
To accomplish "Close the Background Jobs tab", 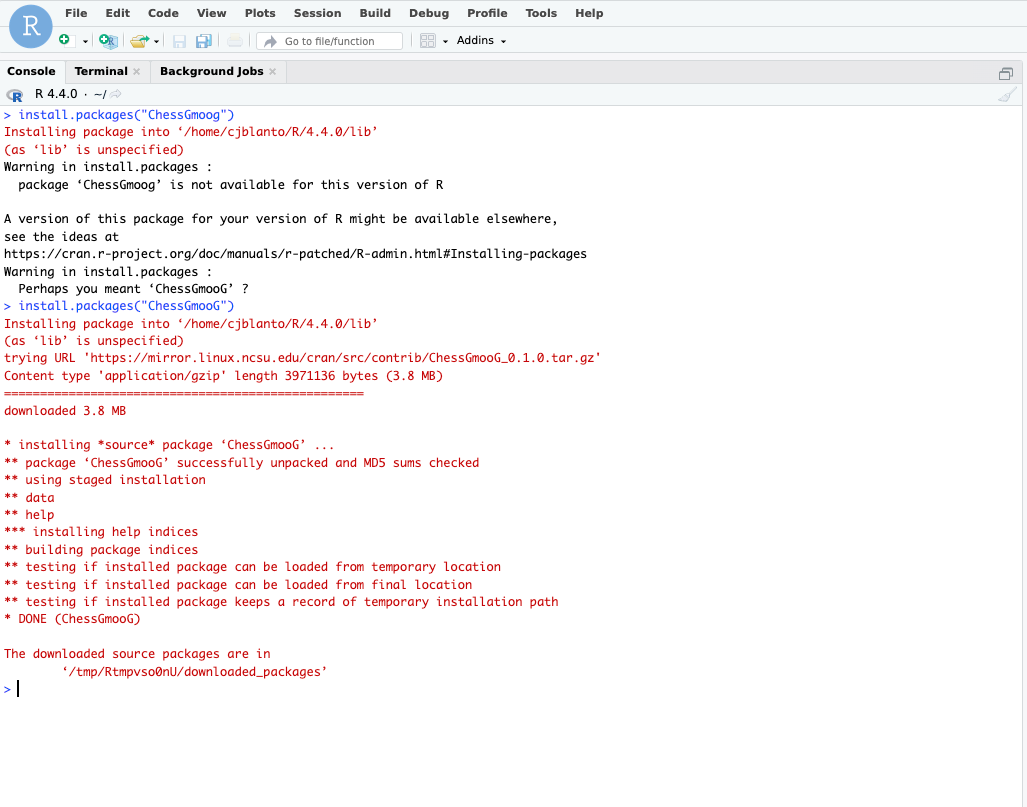I will [x=272, y=71].
